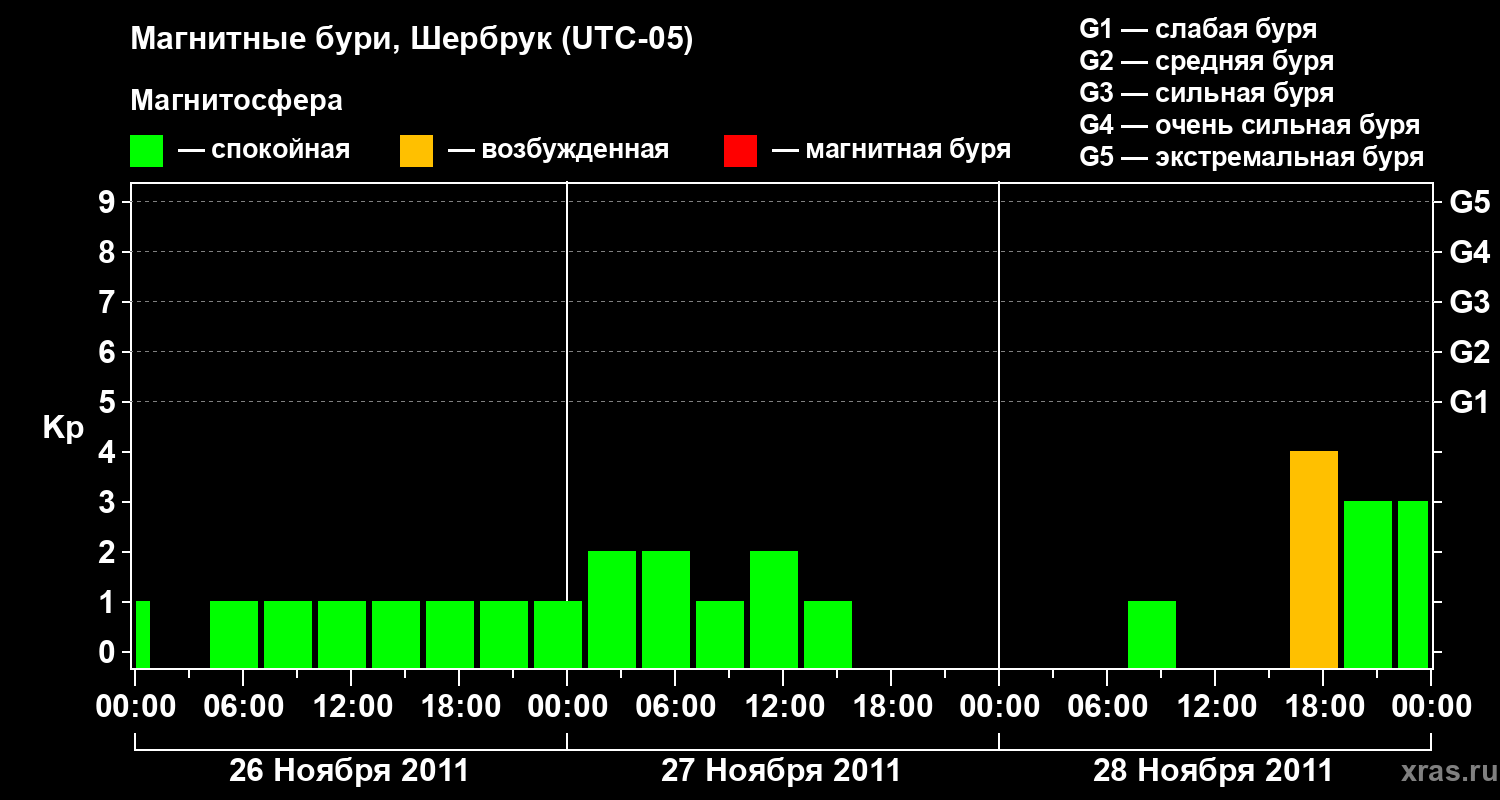Click the narrow green bar at 00:00 on 26 November
The height and width of the screenshot is (800, 1500).
coord(143,635)
